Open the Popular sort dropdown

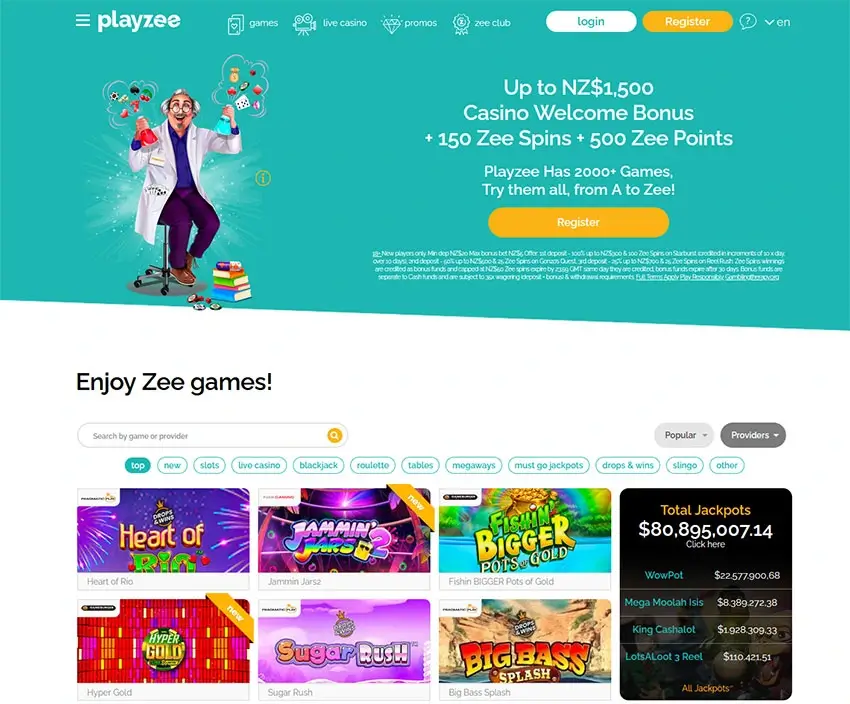tap(684, 435)
